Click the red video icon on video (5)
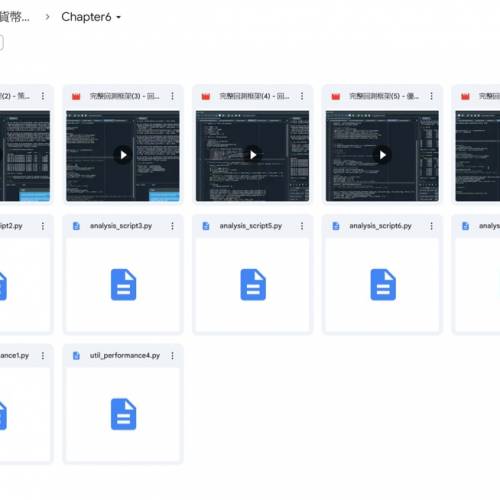Image resolution: width=500 pixels, height=500 pixels. coord(336,96)
